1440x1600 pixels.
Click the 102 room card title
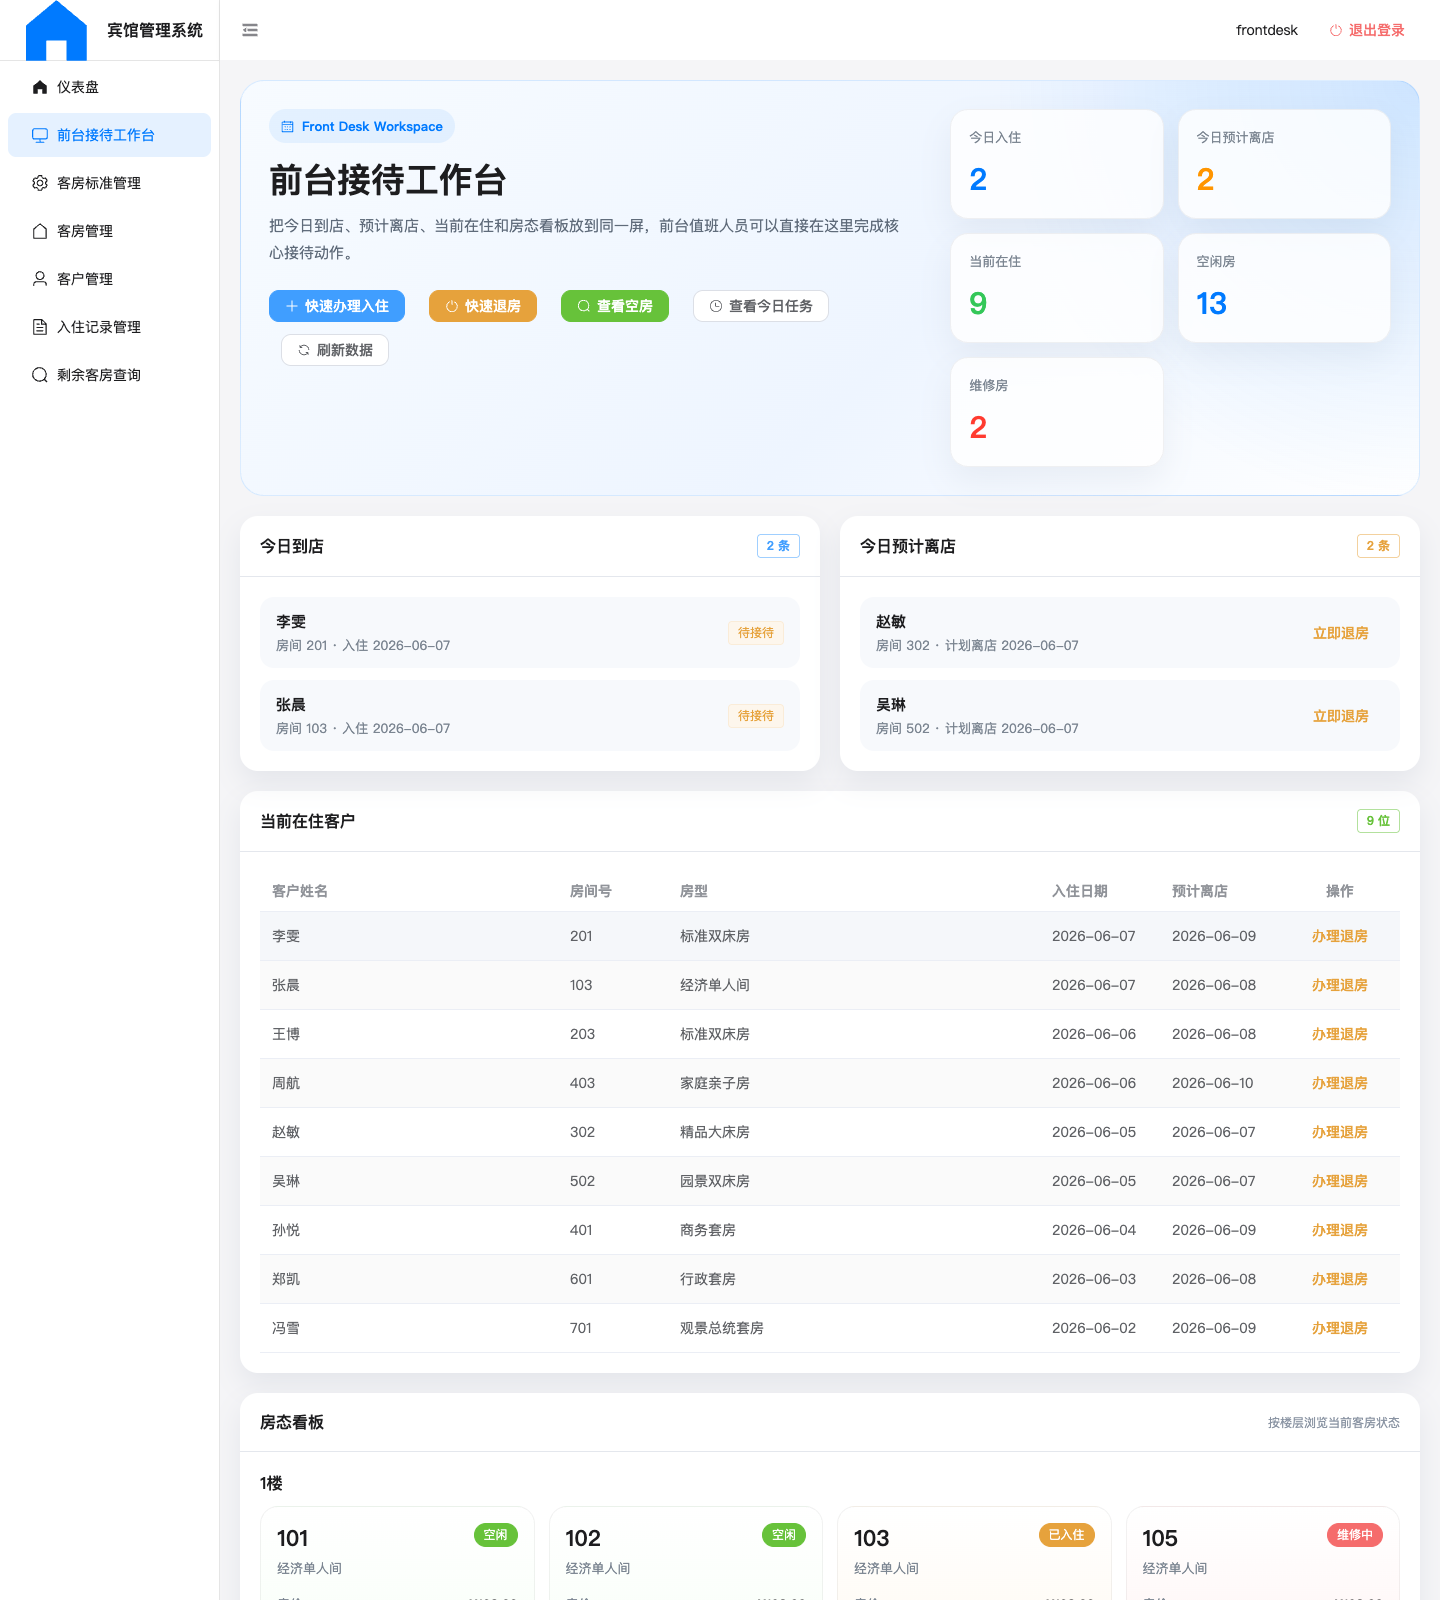tap(583, 1538)
